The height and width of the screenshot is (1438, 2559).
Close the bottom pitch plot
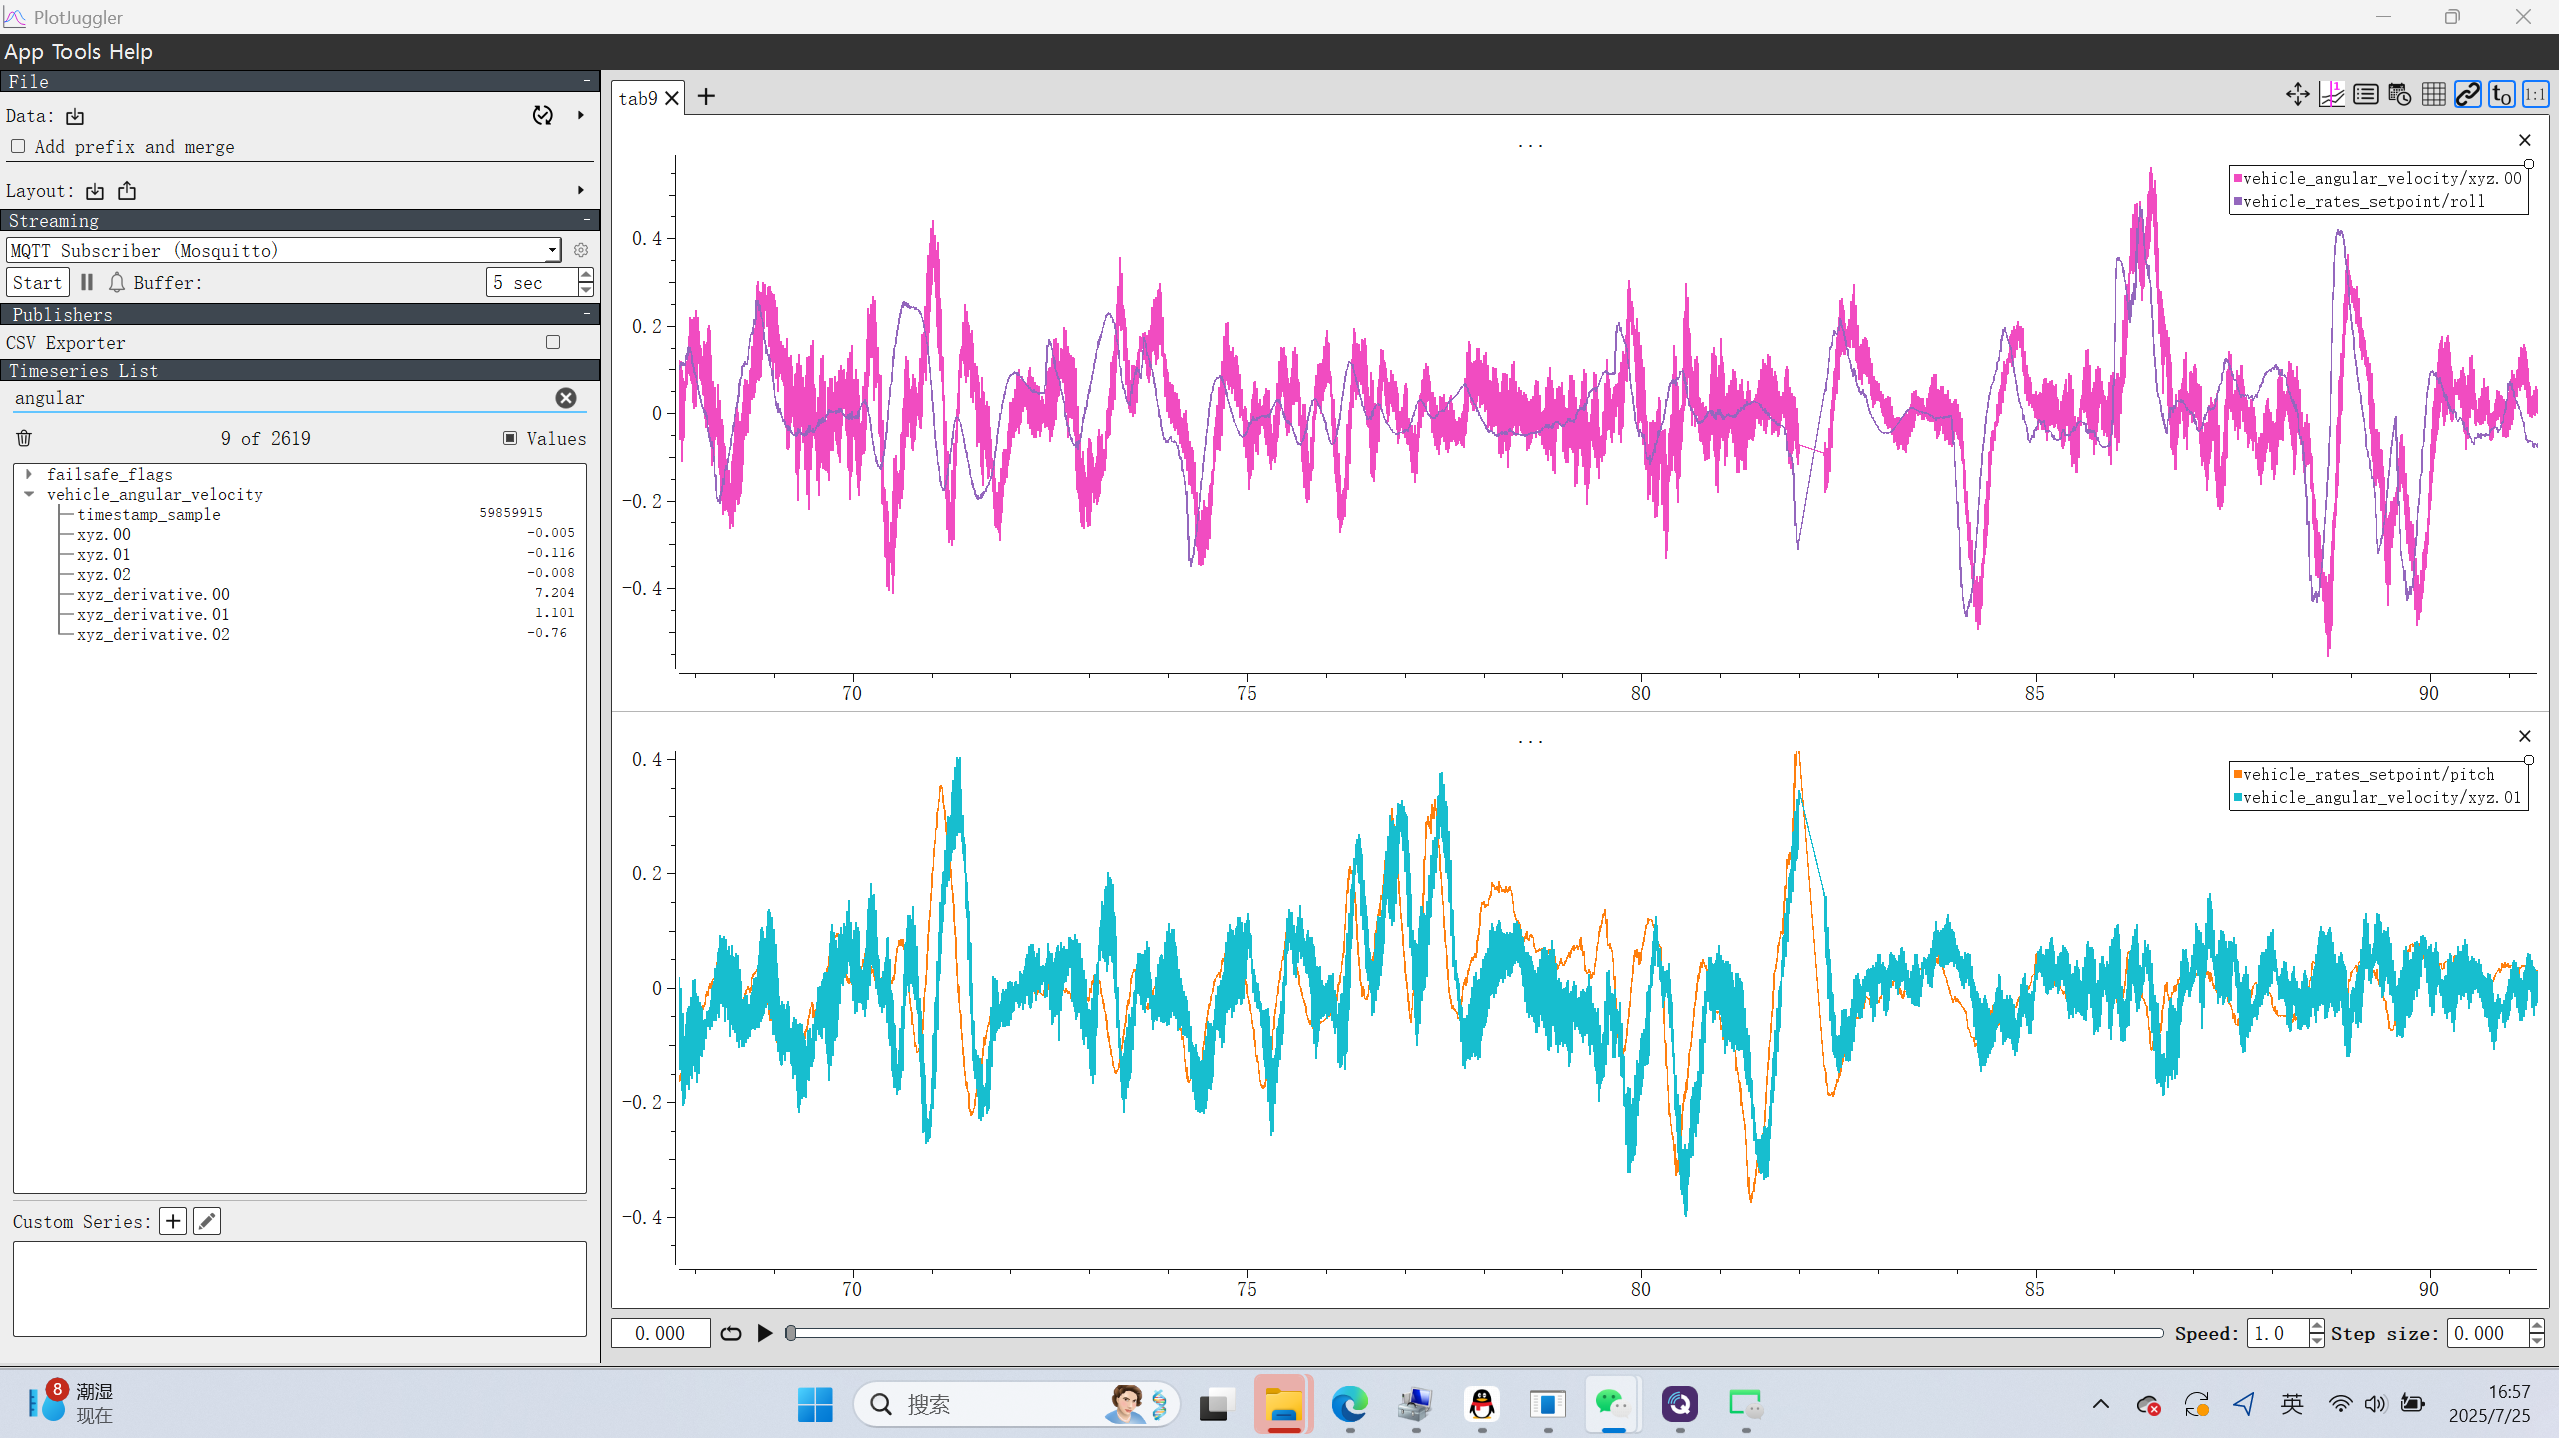pyautogui.click(x=2525, y=736)
